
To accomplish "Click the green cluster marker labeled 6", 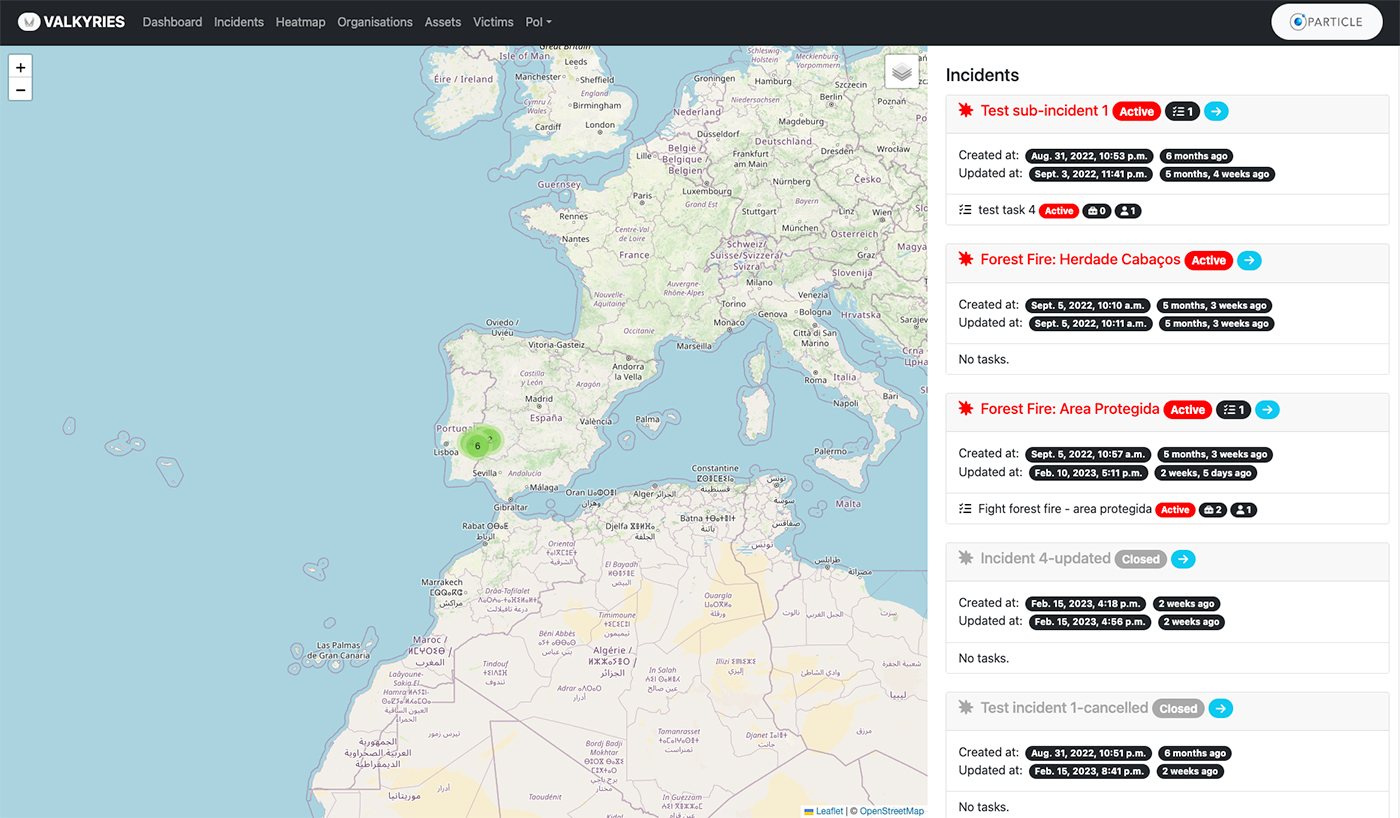I will pos(478,445).
